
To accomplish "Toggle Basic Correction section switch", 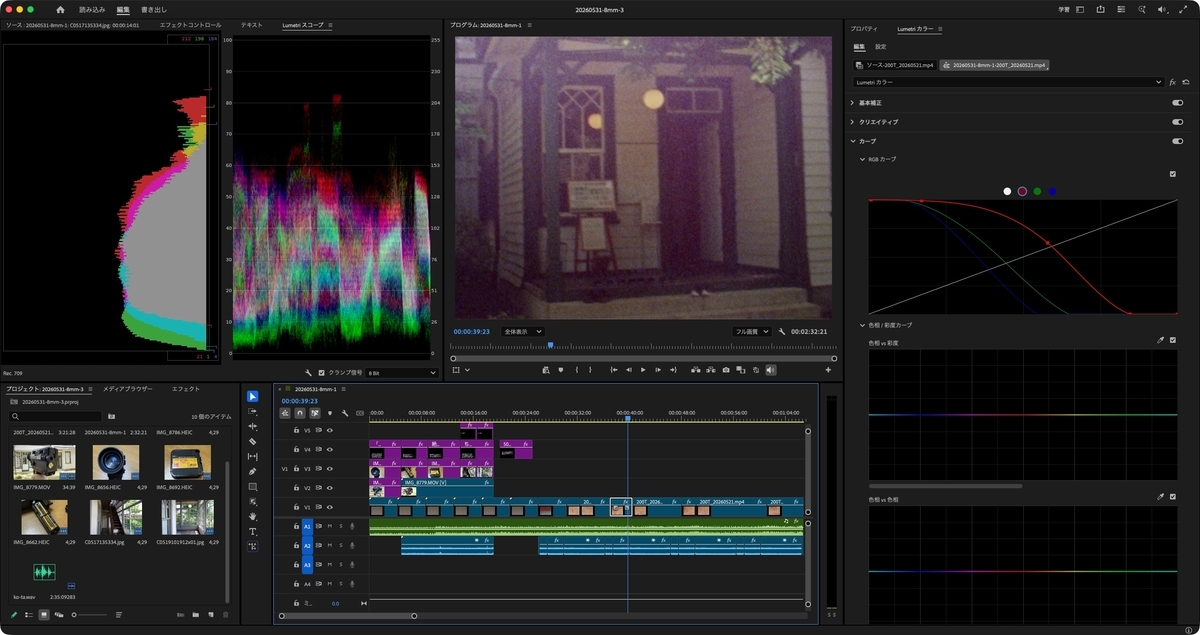I will (1177, 102).
